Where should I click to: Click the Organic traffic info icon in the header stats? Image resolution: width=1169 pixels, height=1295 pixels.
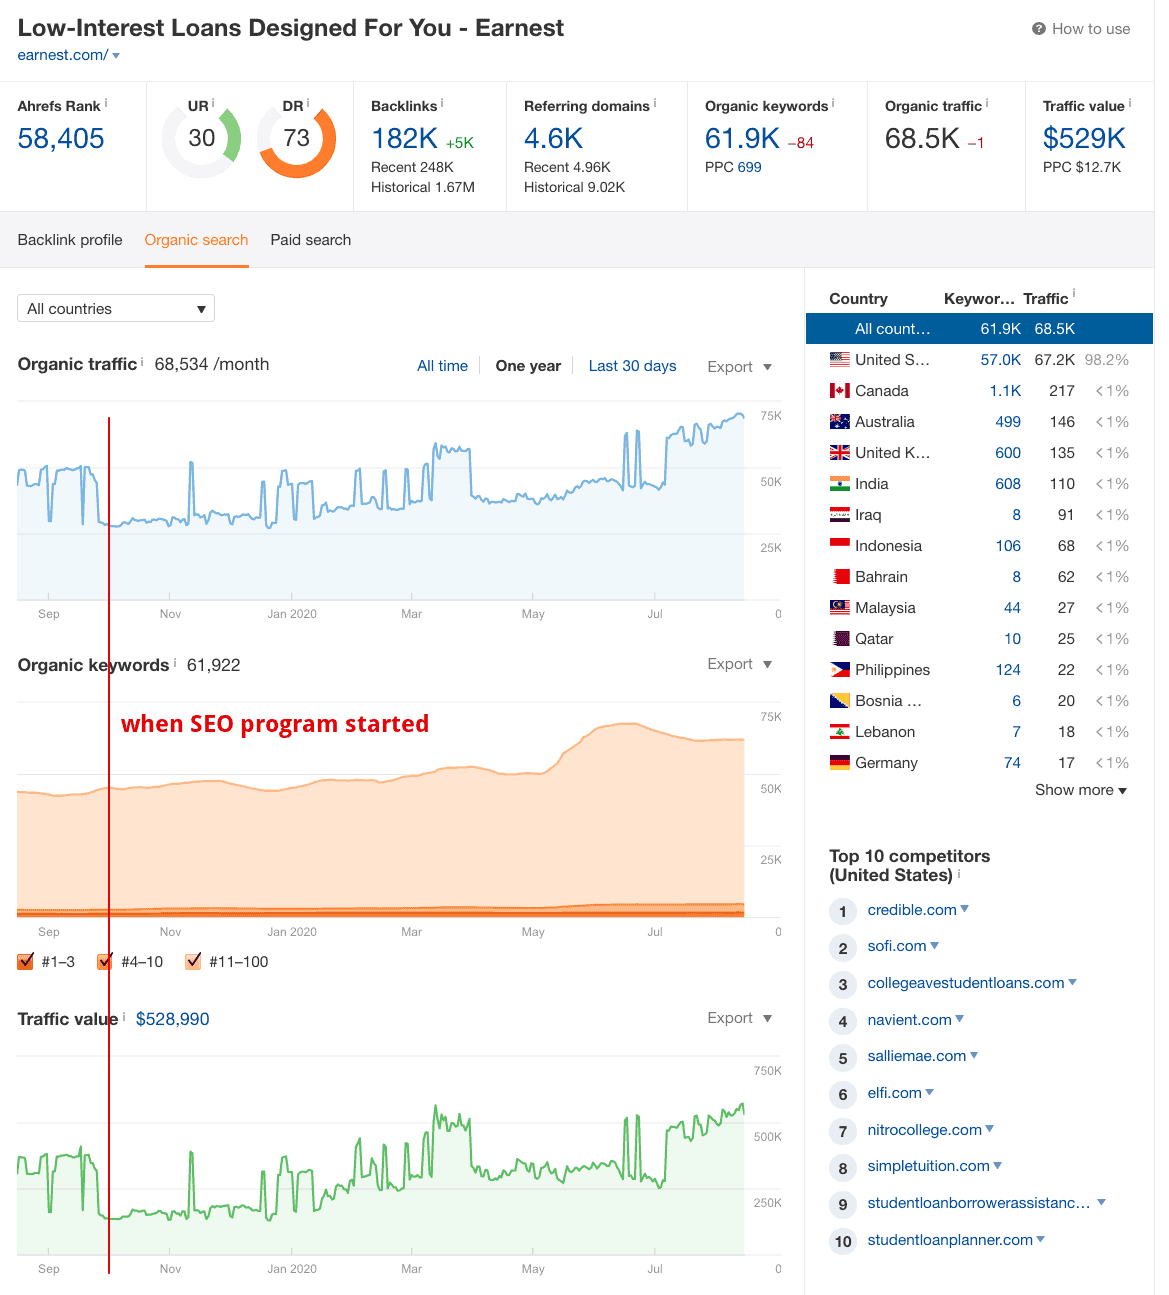click(987, 103)
